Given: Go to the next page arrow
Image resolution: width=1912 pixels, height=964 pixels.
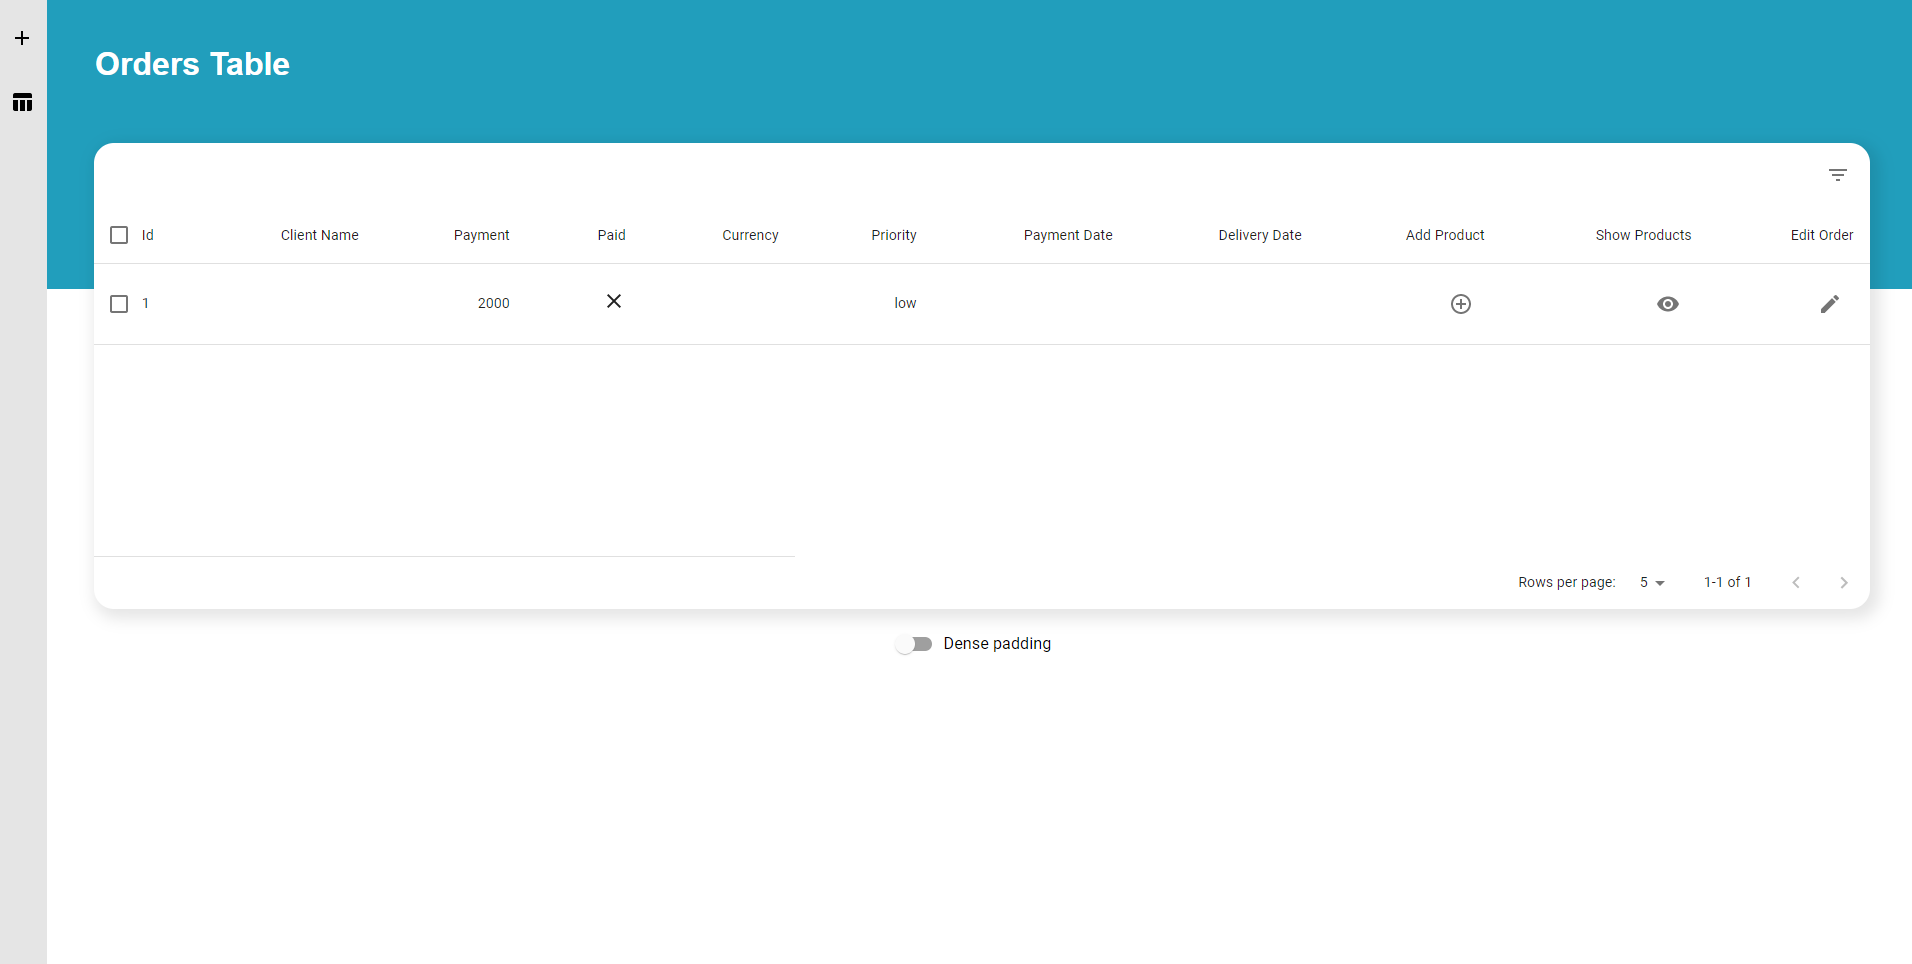Looking at the screenshot, I should (1843, 583).
